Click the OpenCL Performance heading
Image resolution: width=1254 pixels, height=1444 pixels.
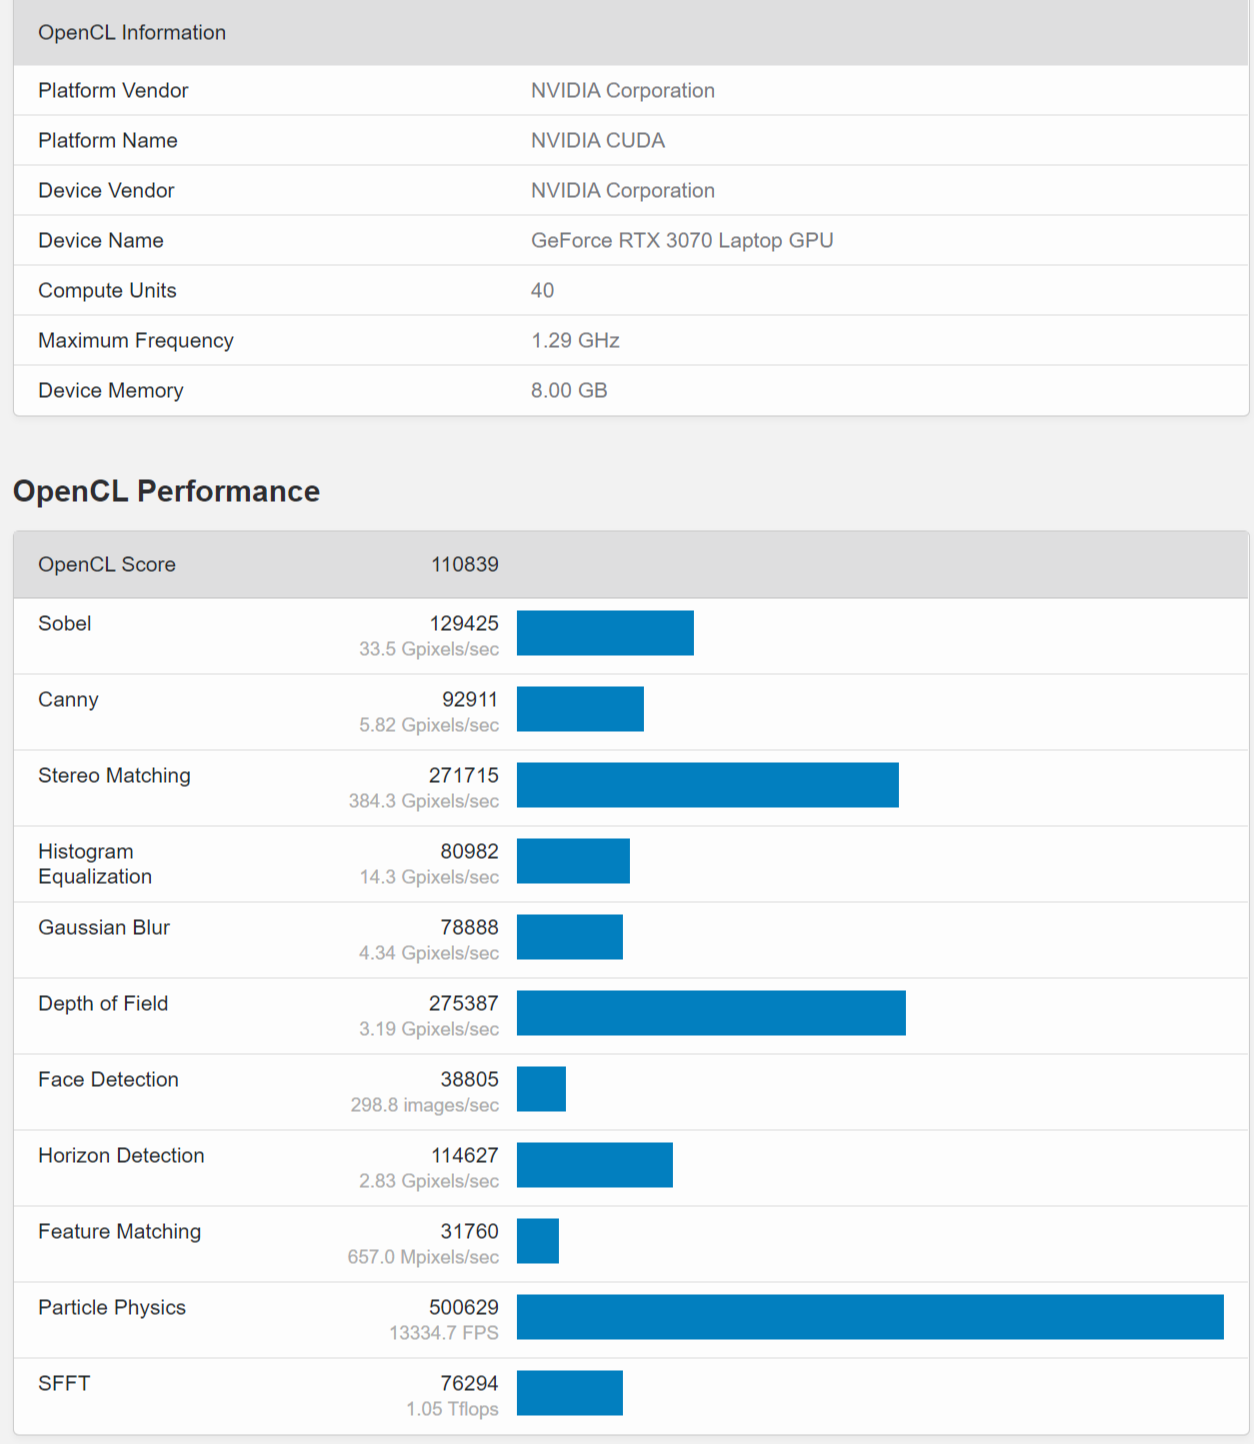click(166, 491)
